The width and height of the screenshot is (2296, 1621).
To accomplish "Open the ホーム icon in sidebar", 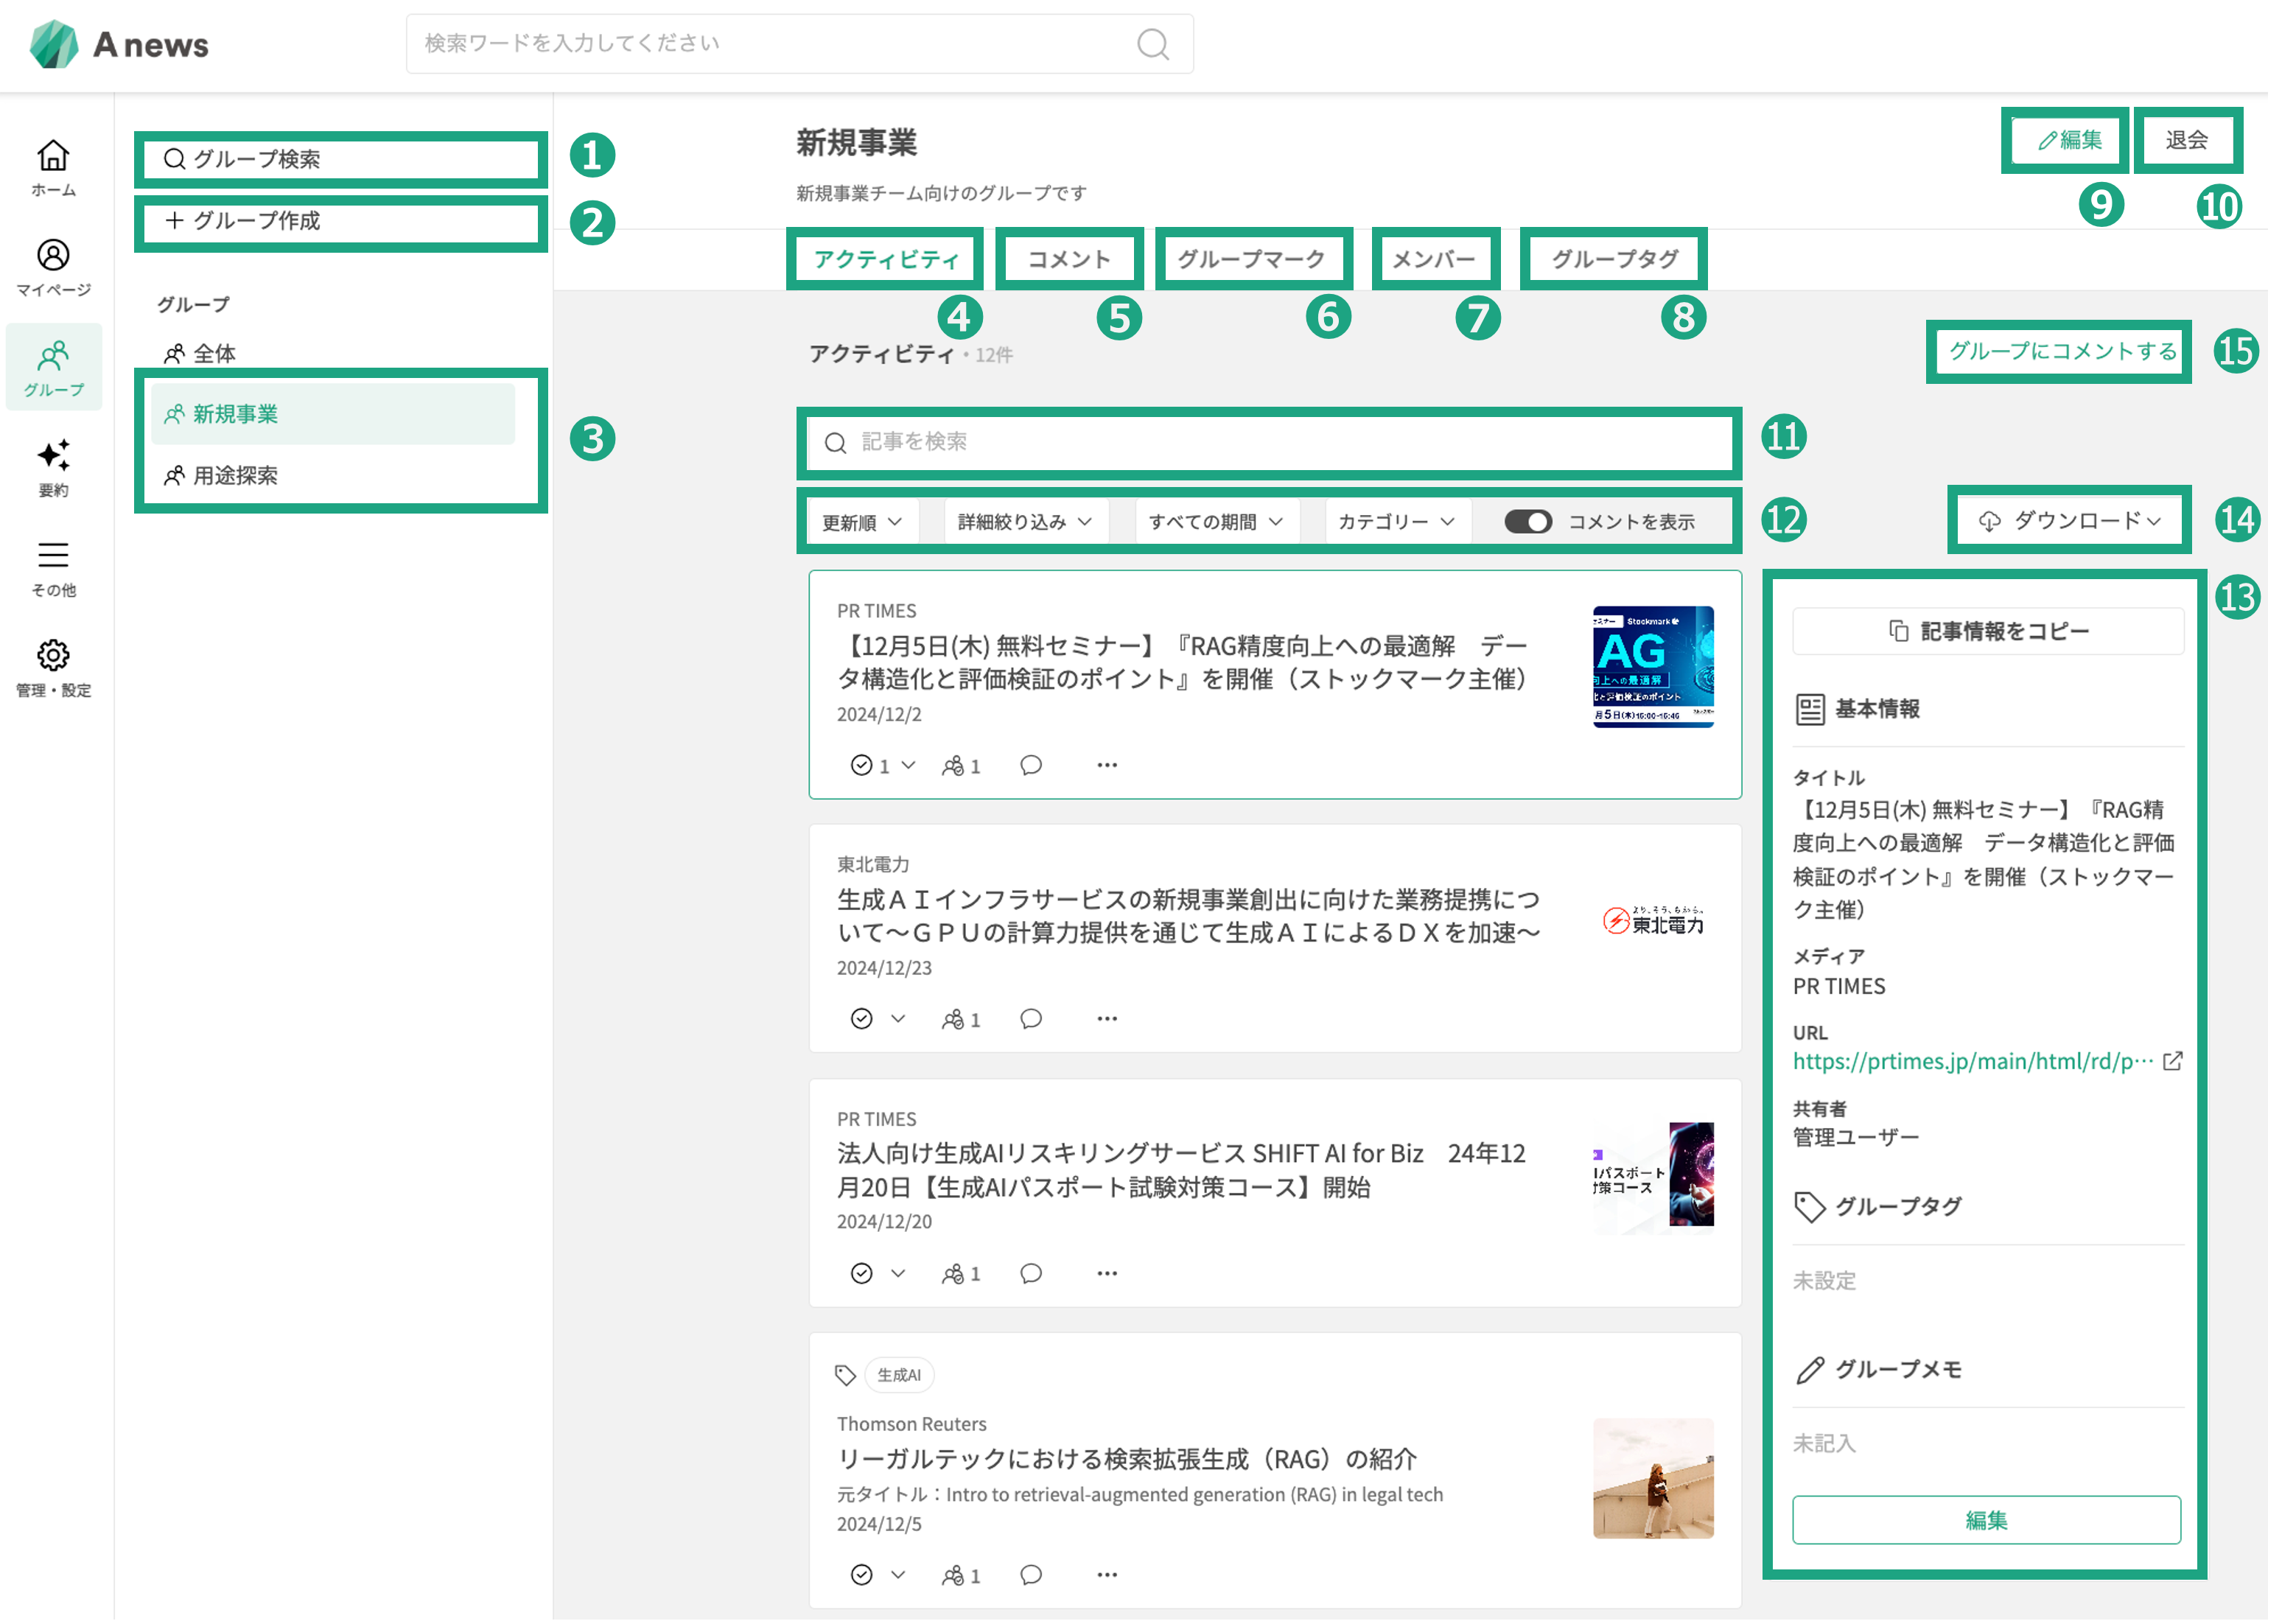I will coord(53,156).
